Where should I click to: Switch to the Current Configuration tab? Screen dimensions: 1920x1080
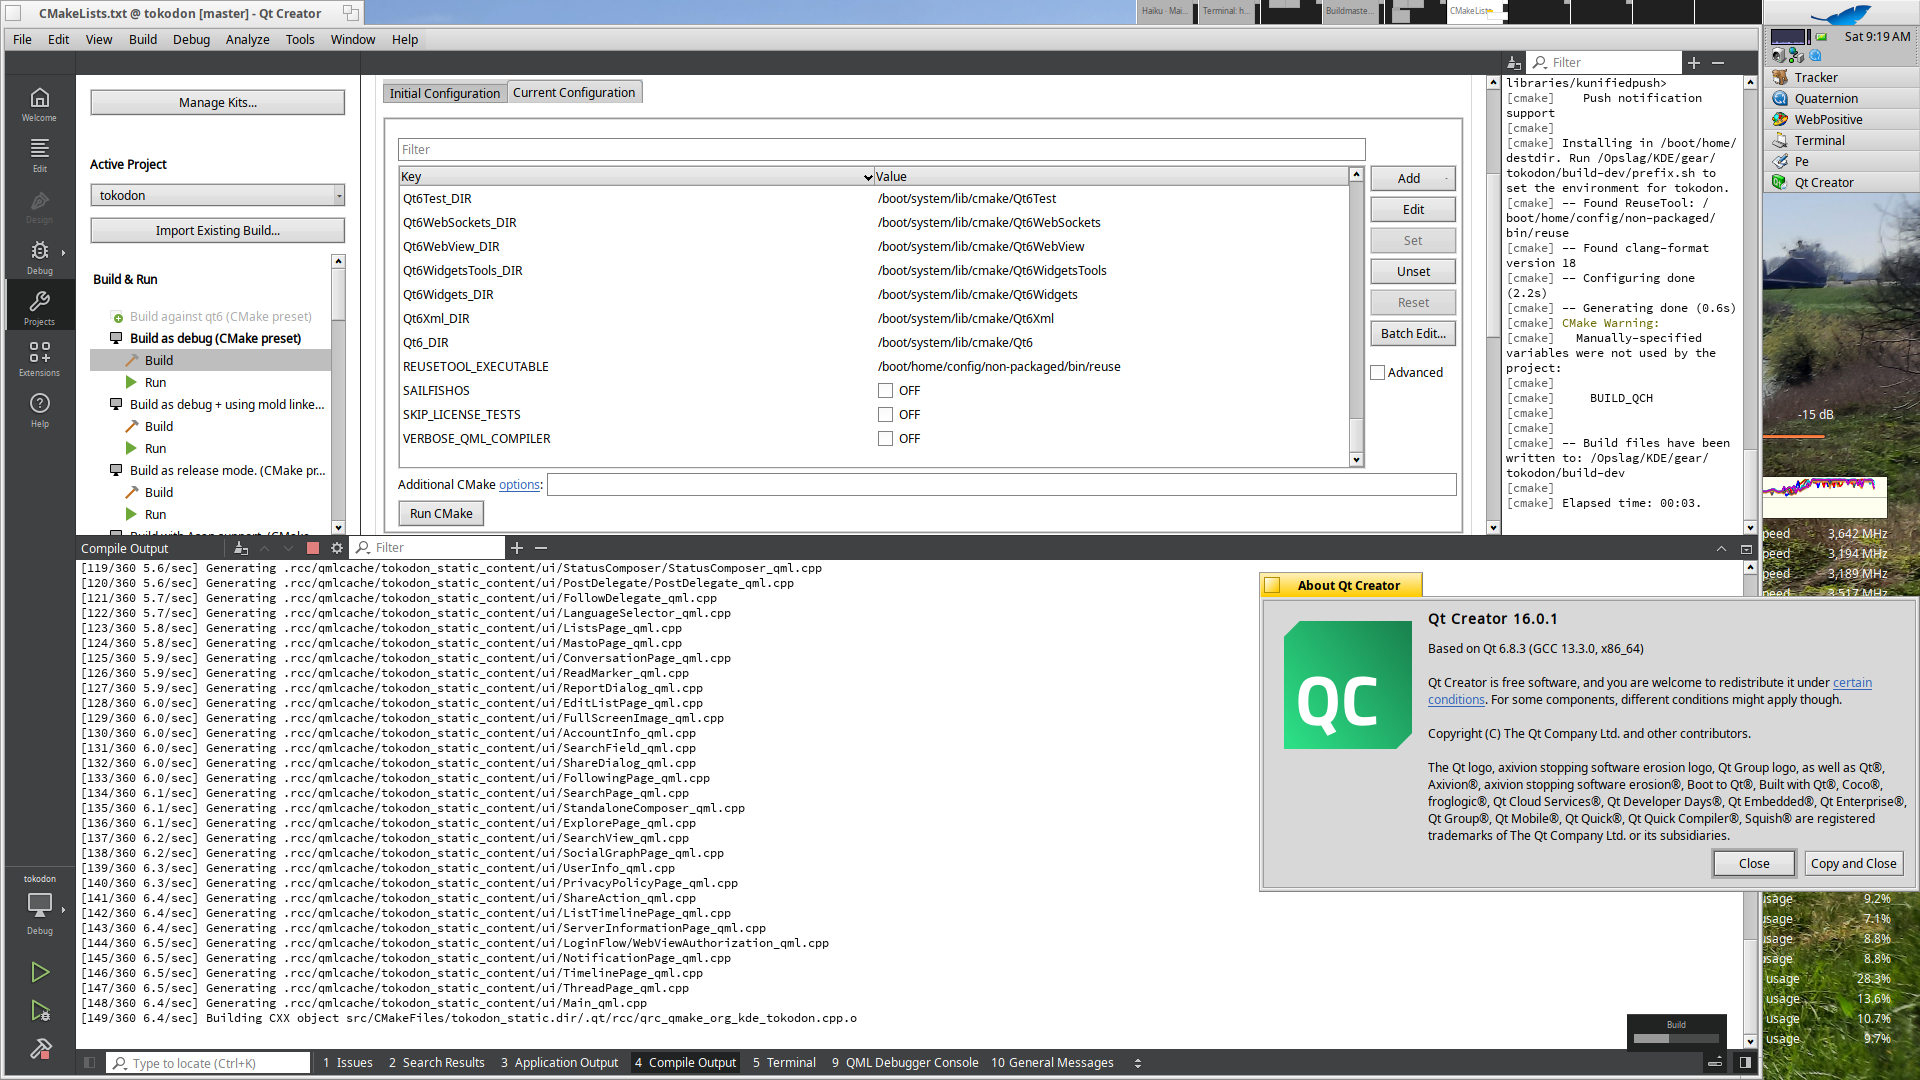[574, 93]
